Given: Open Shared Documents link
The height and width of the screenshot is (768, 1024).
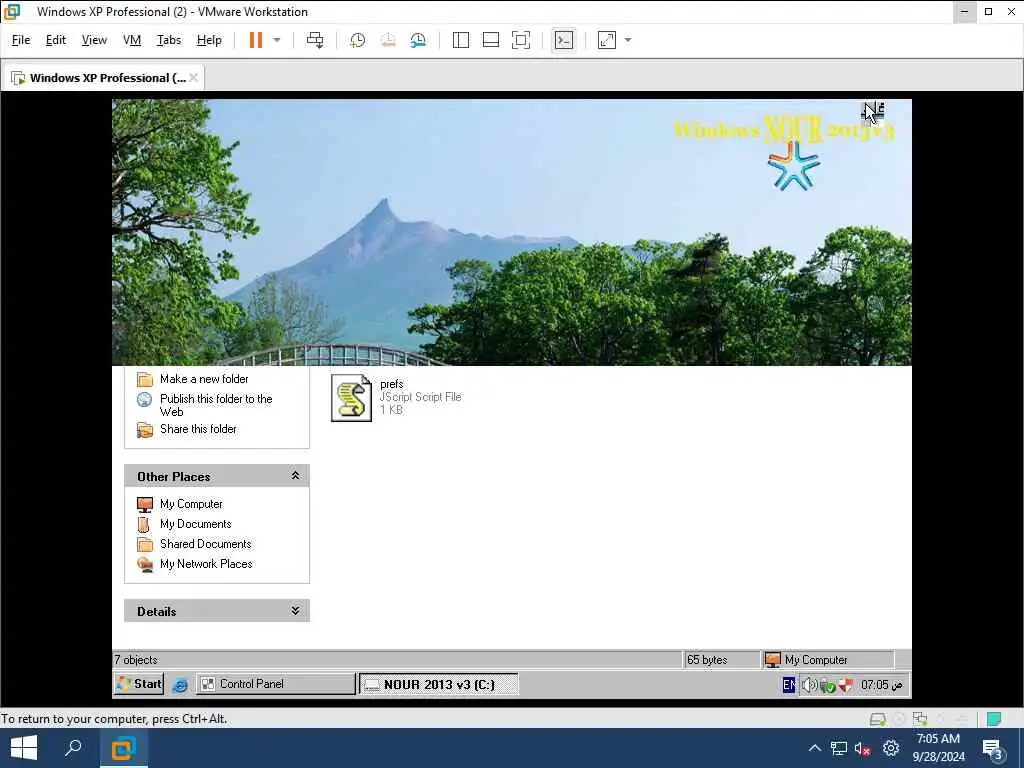Looking at the screenshot, I should [205, 544].
